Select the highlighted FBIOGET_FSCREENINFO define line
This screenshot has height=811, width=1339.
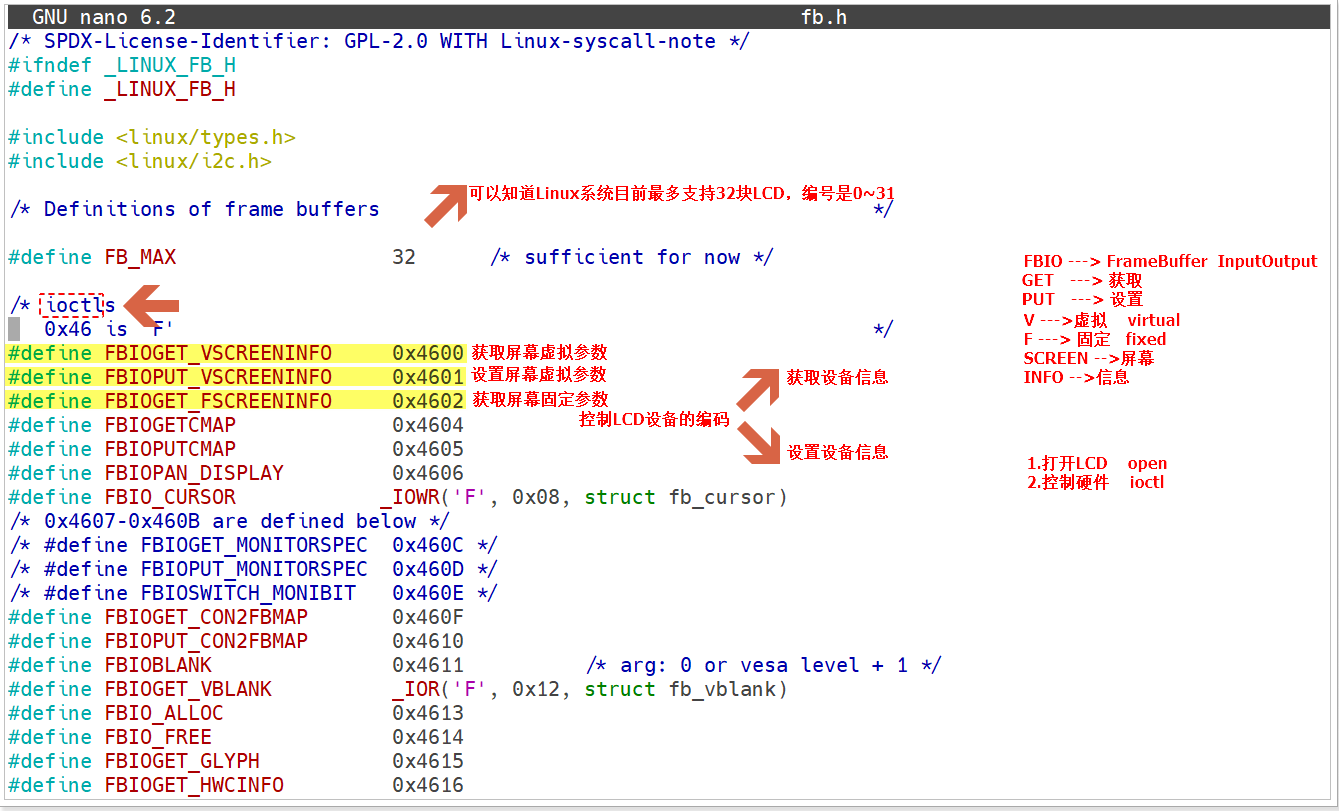[x=250, y=400]
